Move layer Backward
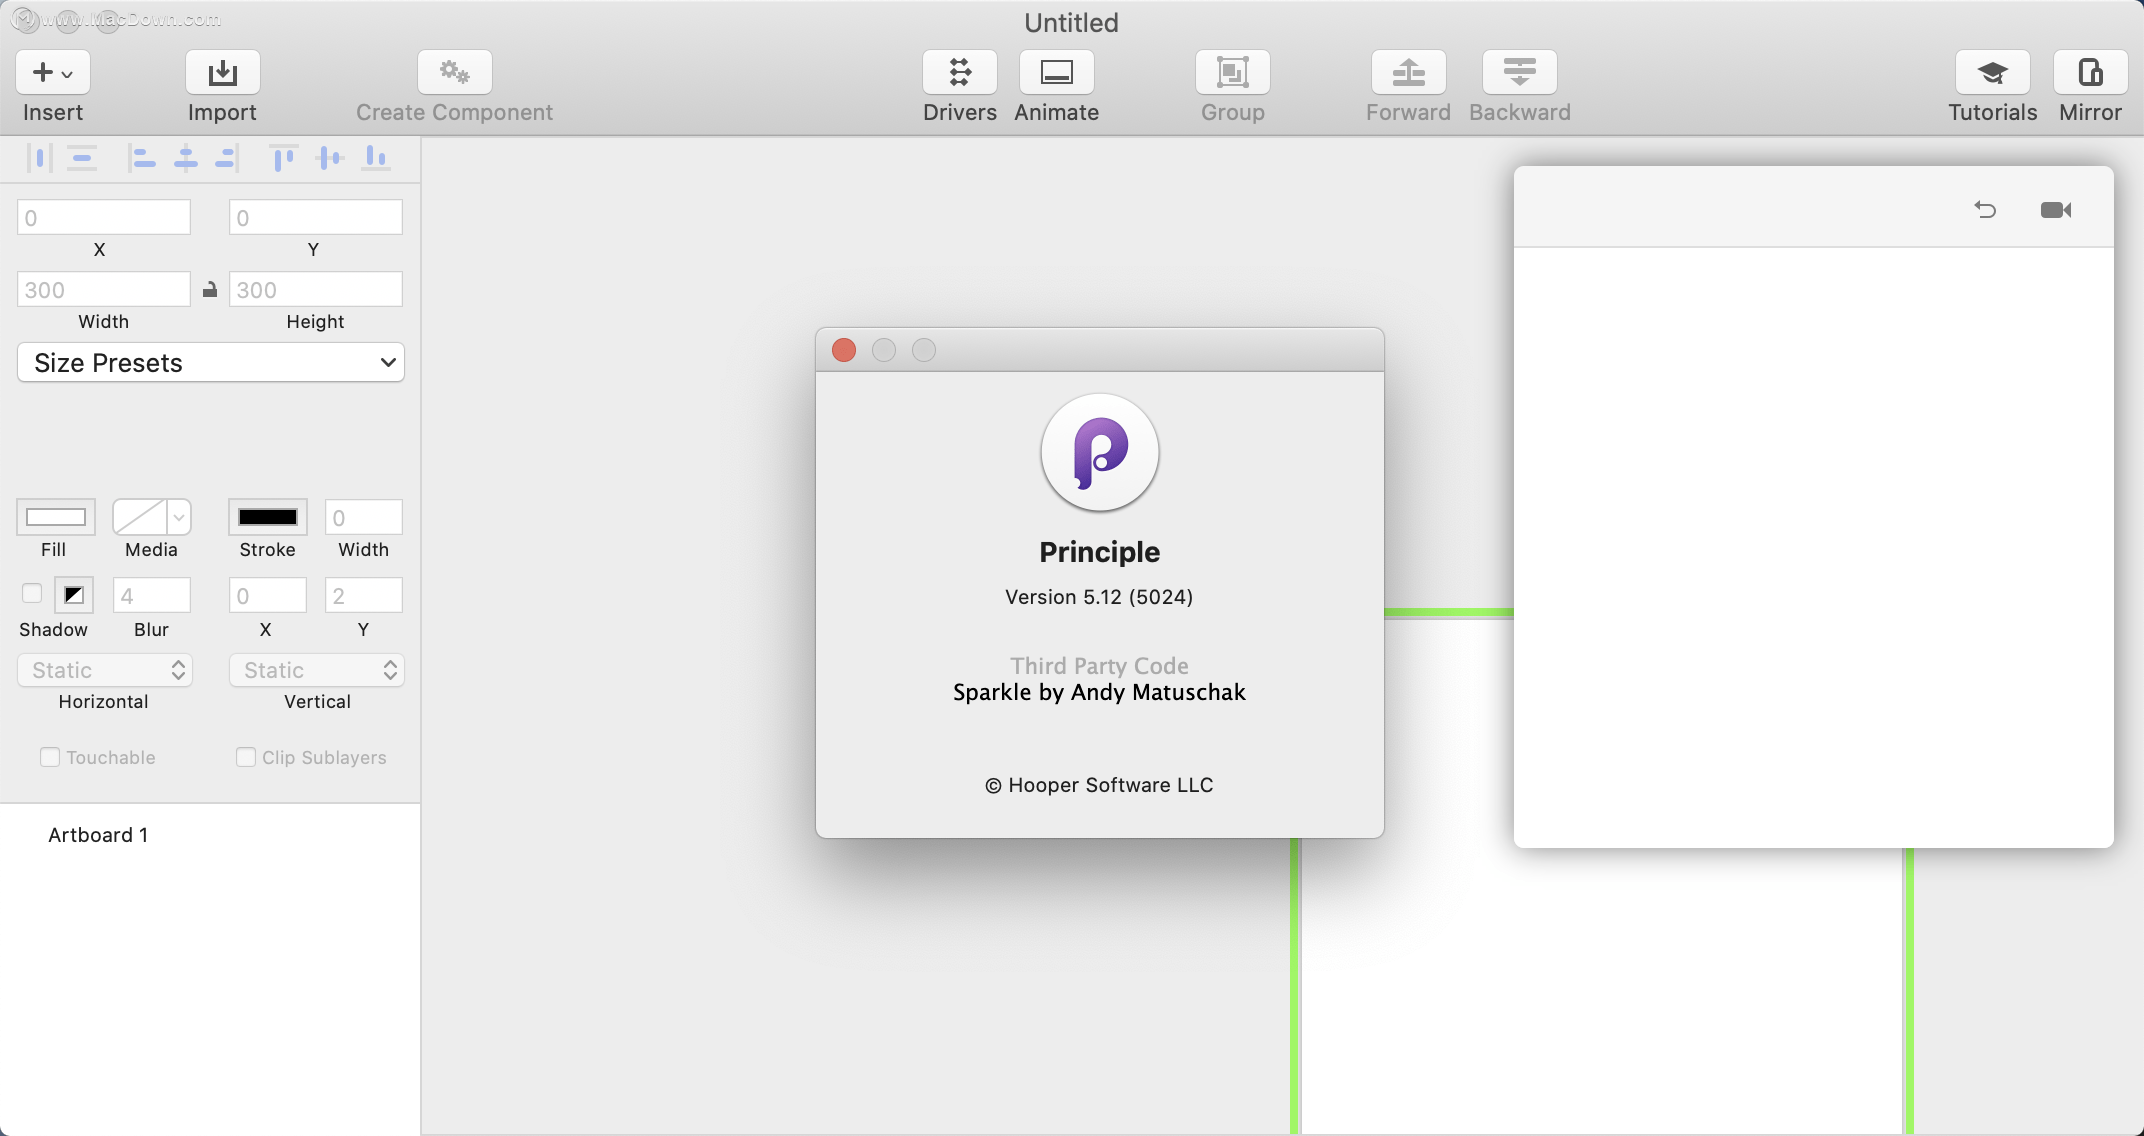 click(1520, 72)
